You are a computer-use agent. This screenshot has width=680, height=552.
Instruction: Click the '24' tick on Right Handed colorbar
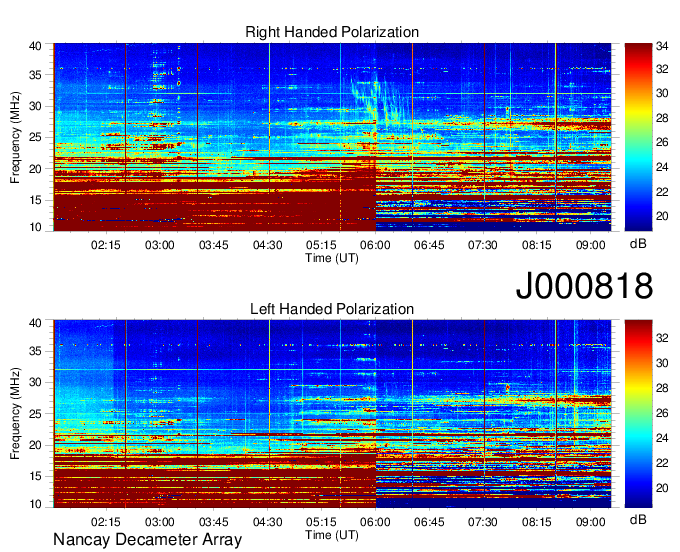click(x=662, y=167)
